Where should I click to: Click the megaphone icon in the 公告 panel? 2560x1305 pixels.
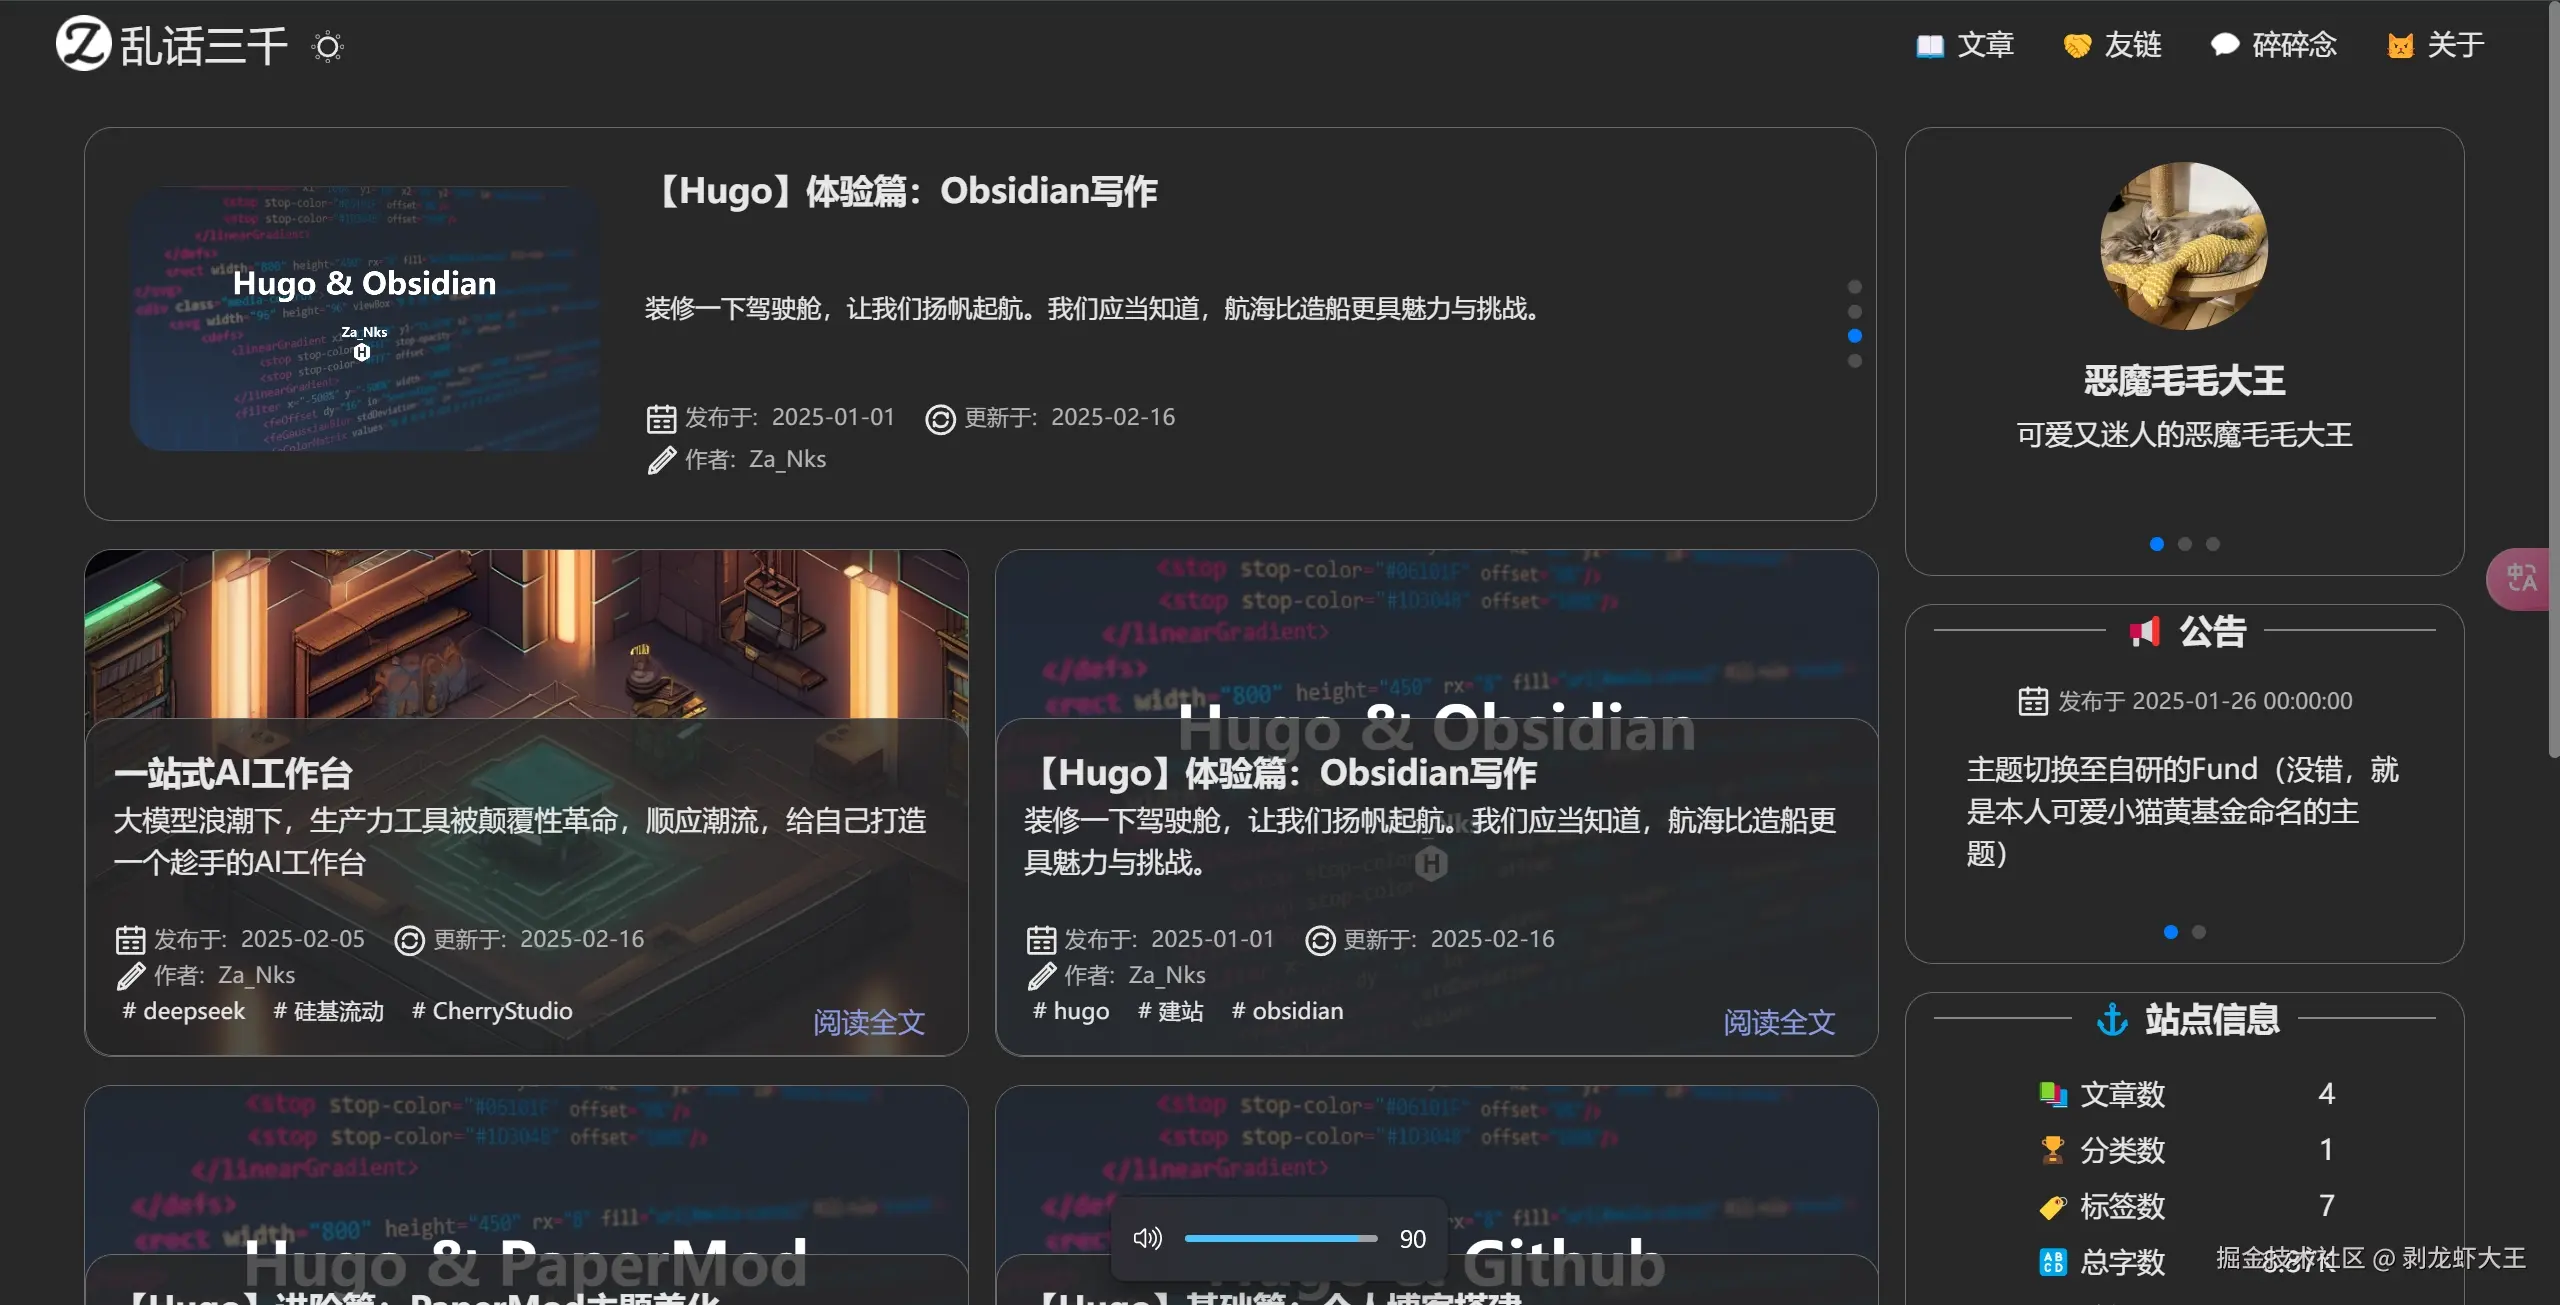click(2146, 631)
